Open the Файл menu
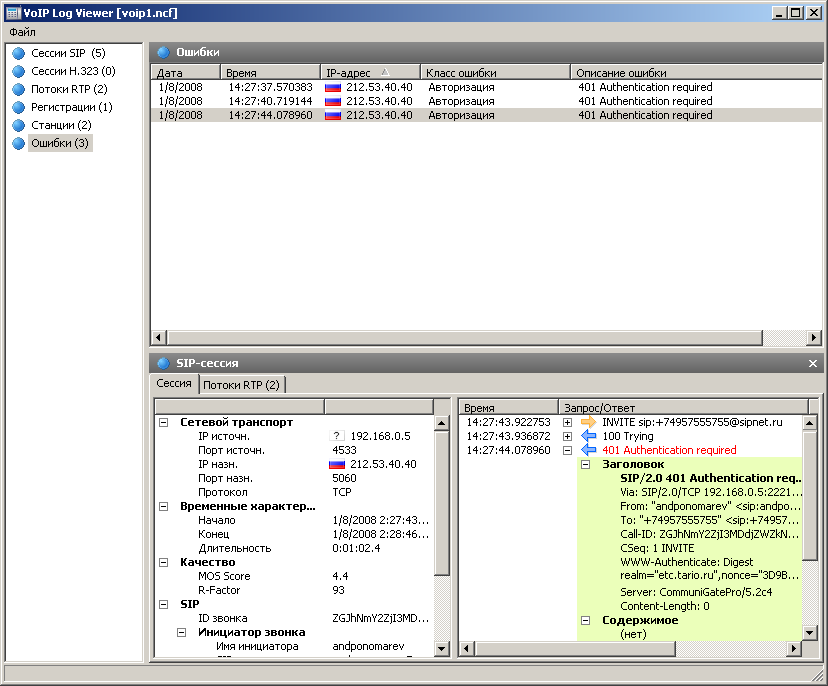Image resolution: width=828 pixels, height=686 pixels. point(22,32)
